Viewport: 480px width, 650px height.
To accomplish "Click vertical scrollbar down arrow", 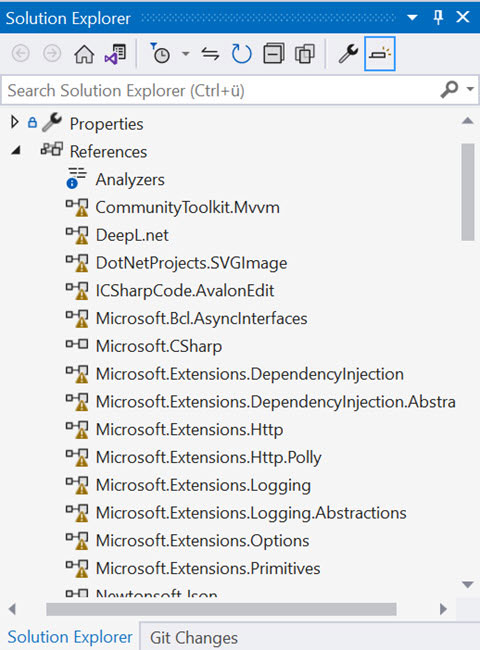I will click(x=468, y=585).
